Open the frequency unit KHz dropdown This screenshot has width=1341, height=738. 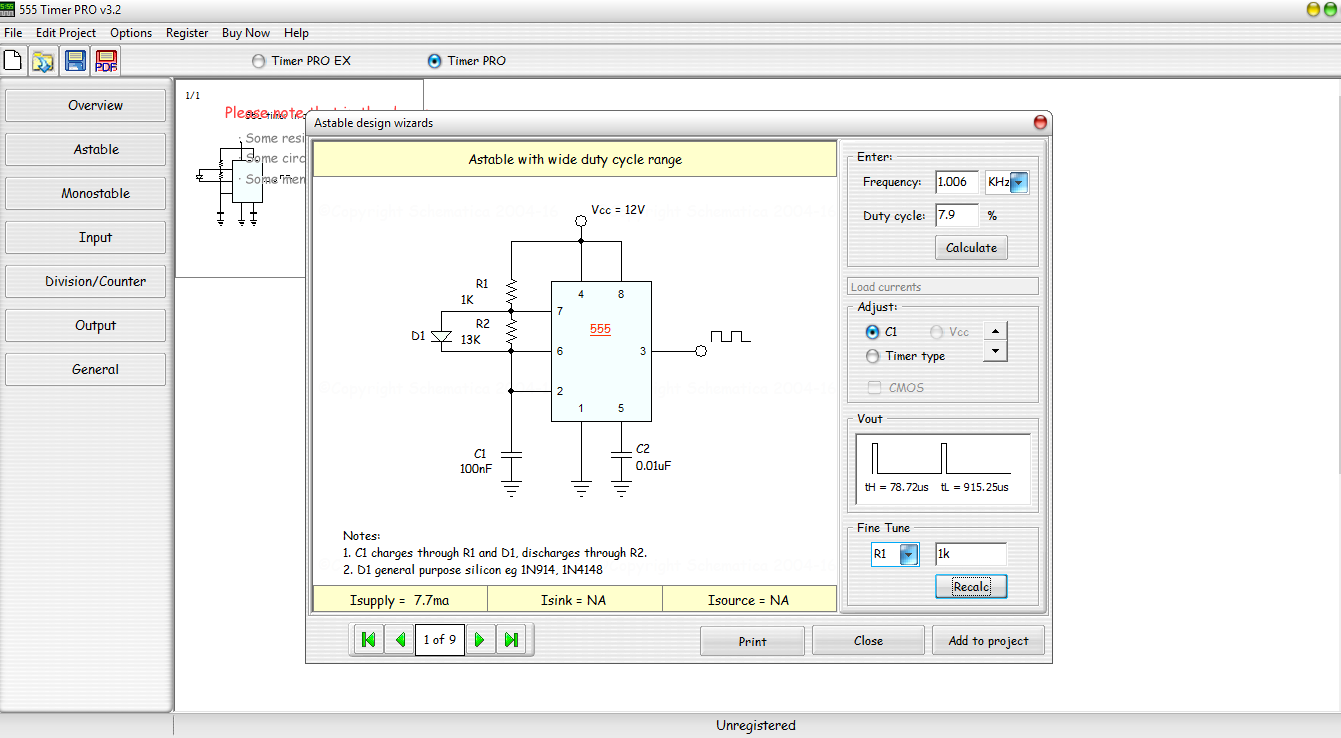(1018, 183)
